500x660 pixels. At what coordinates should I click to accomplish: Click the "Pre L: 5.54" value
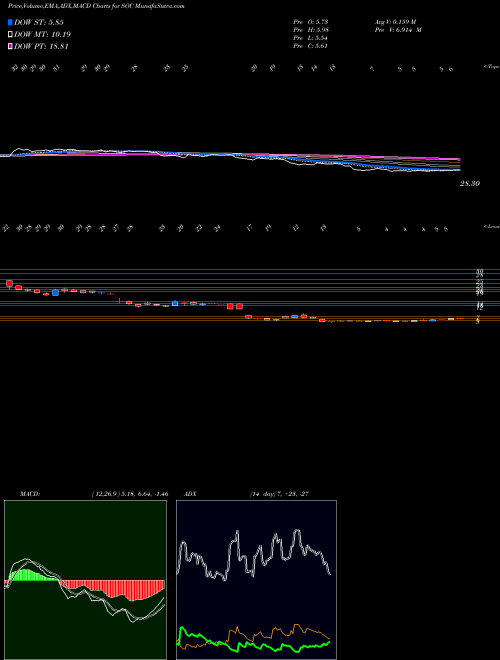pyautogui.click(x=311, y=38)
